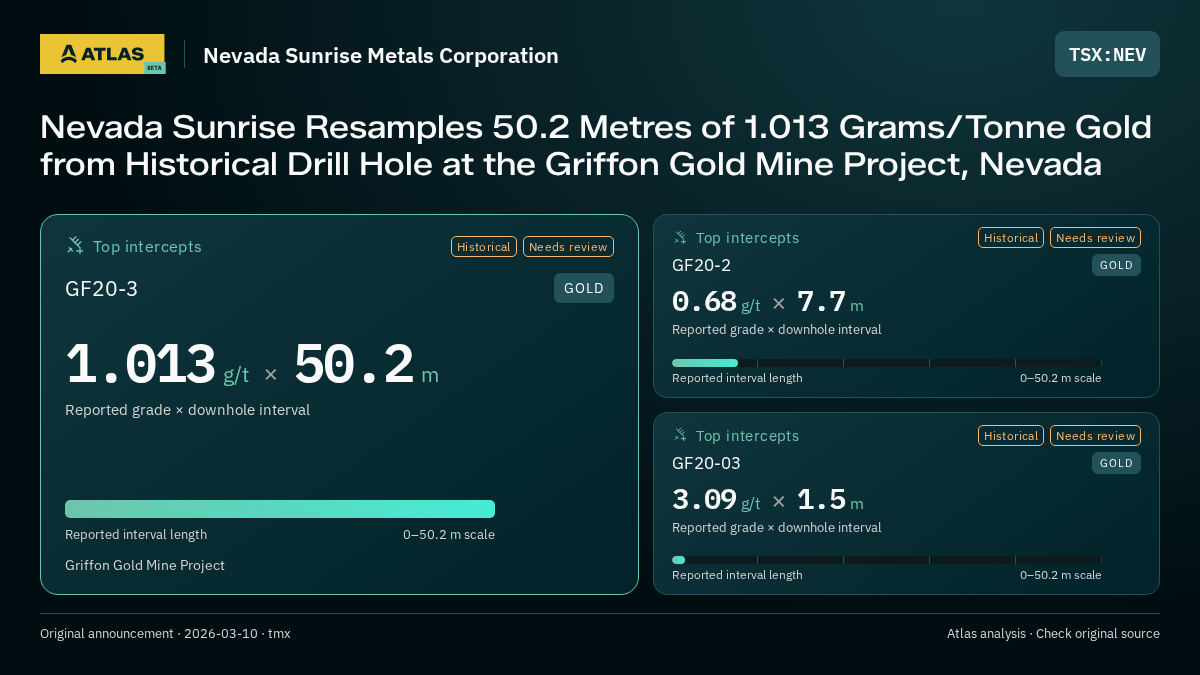Viewport: 1200px width, 675px height.
Task: Click the announcement headline text
Action: click(x=596, y=145)
